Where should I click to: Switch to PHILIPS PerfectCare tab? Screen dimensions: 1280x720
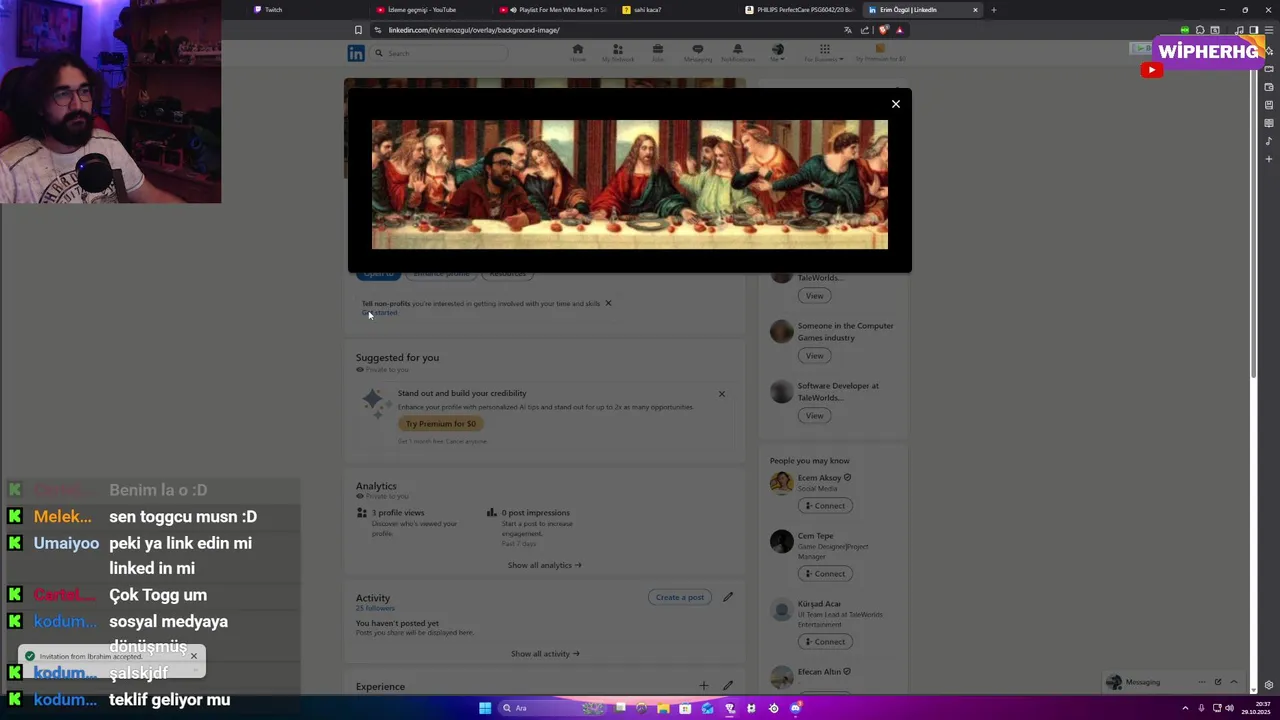click(x=800, y=10)
